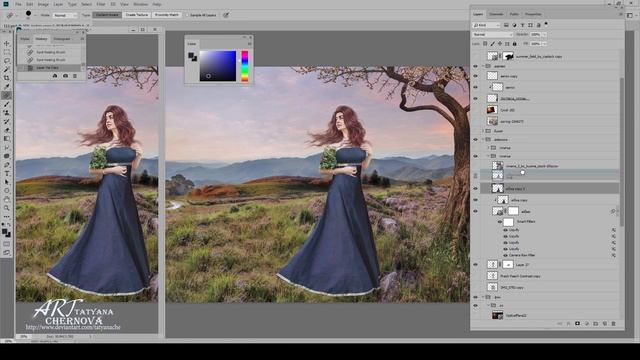Screen dimensions: 640x360
Task: Toggle visibility of first Liquify smart filter
Action: (505, 230)
